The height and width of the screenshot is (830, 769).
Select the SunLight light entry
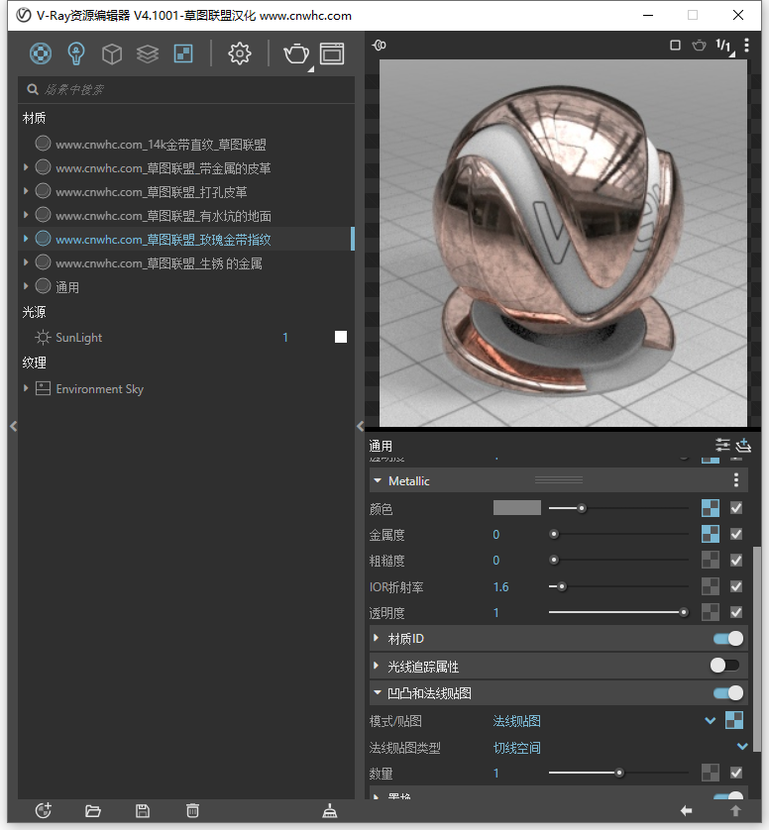[78, 337]
